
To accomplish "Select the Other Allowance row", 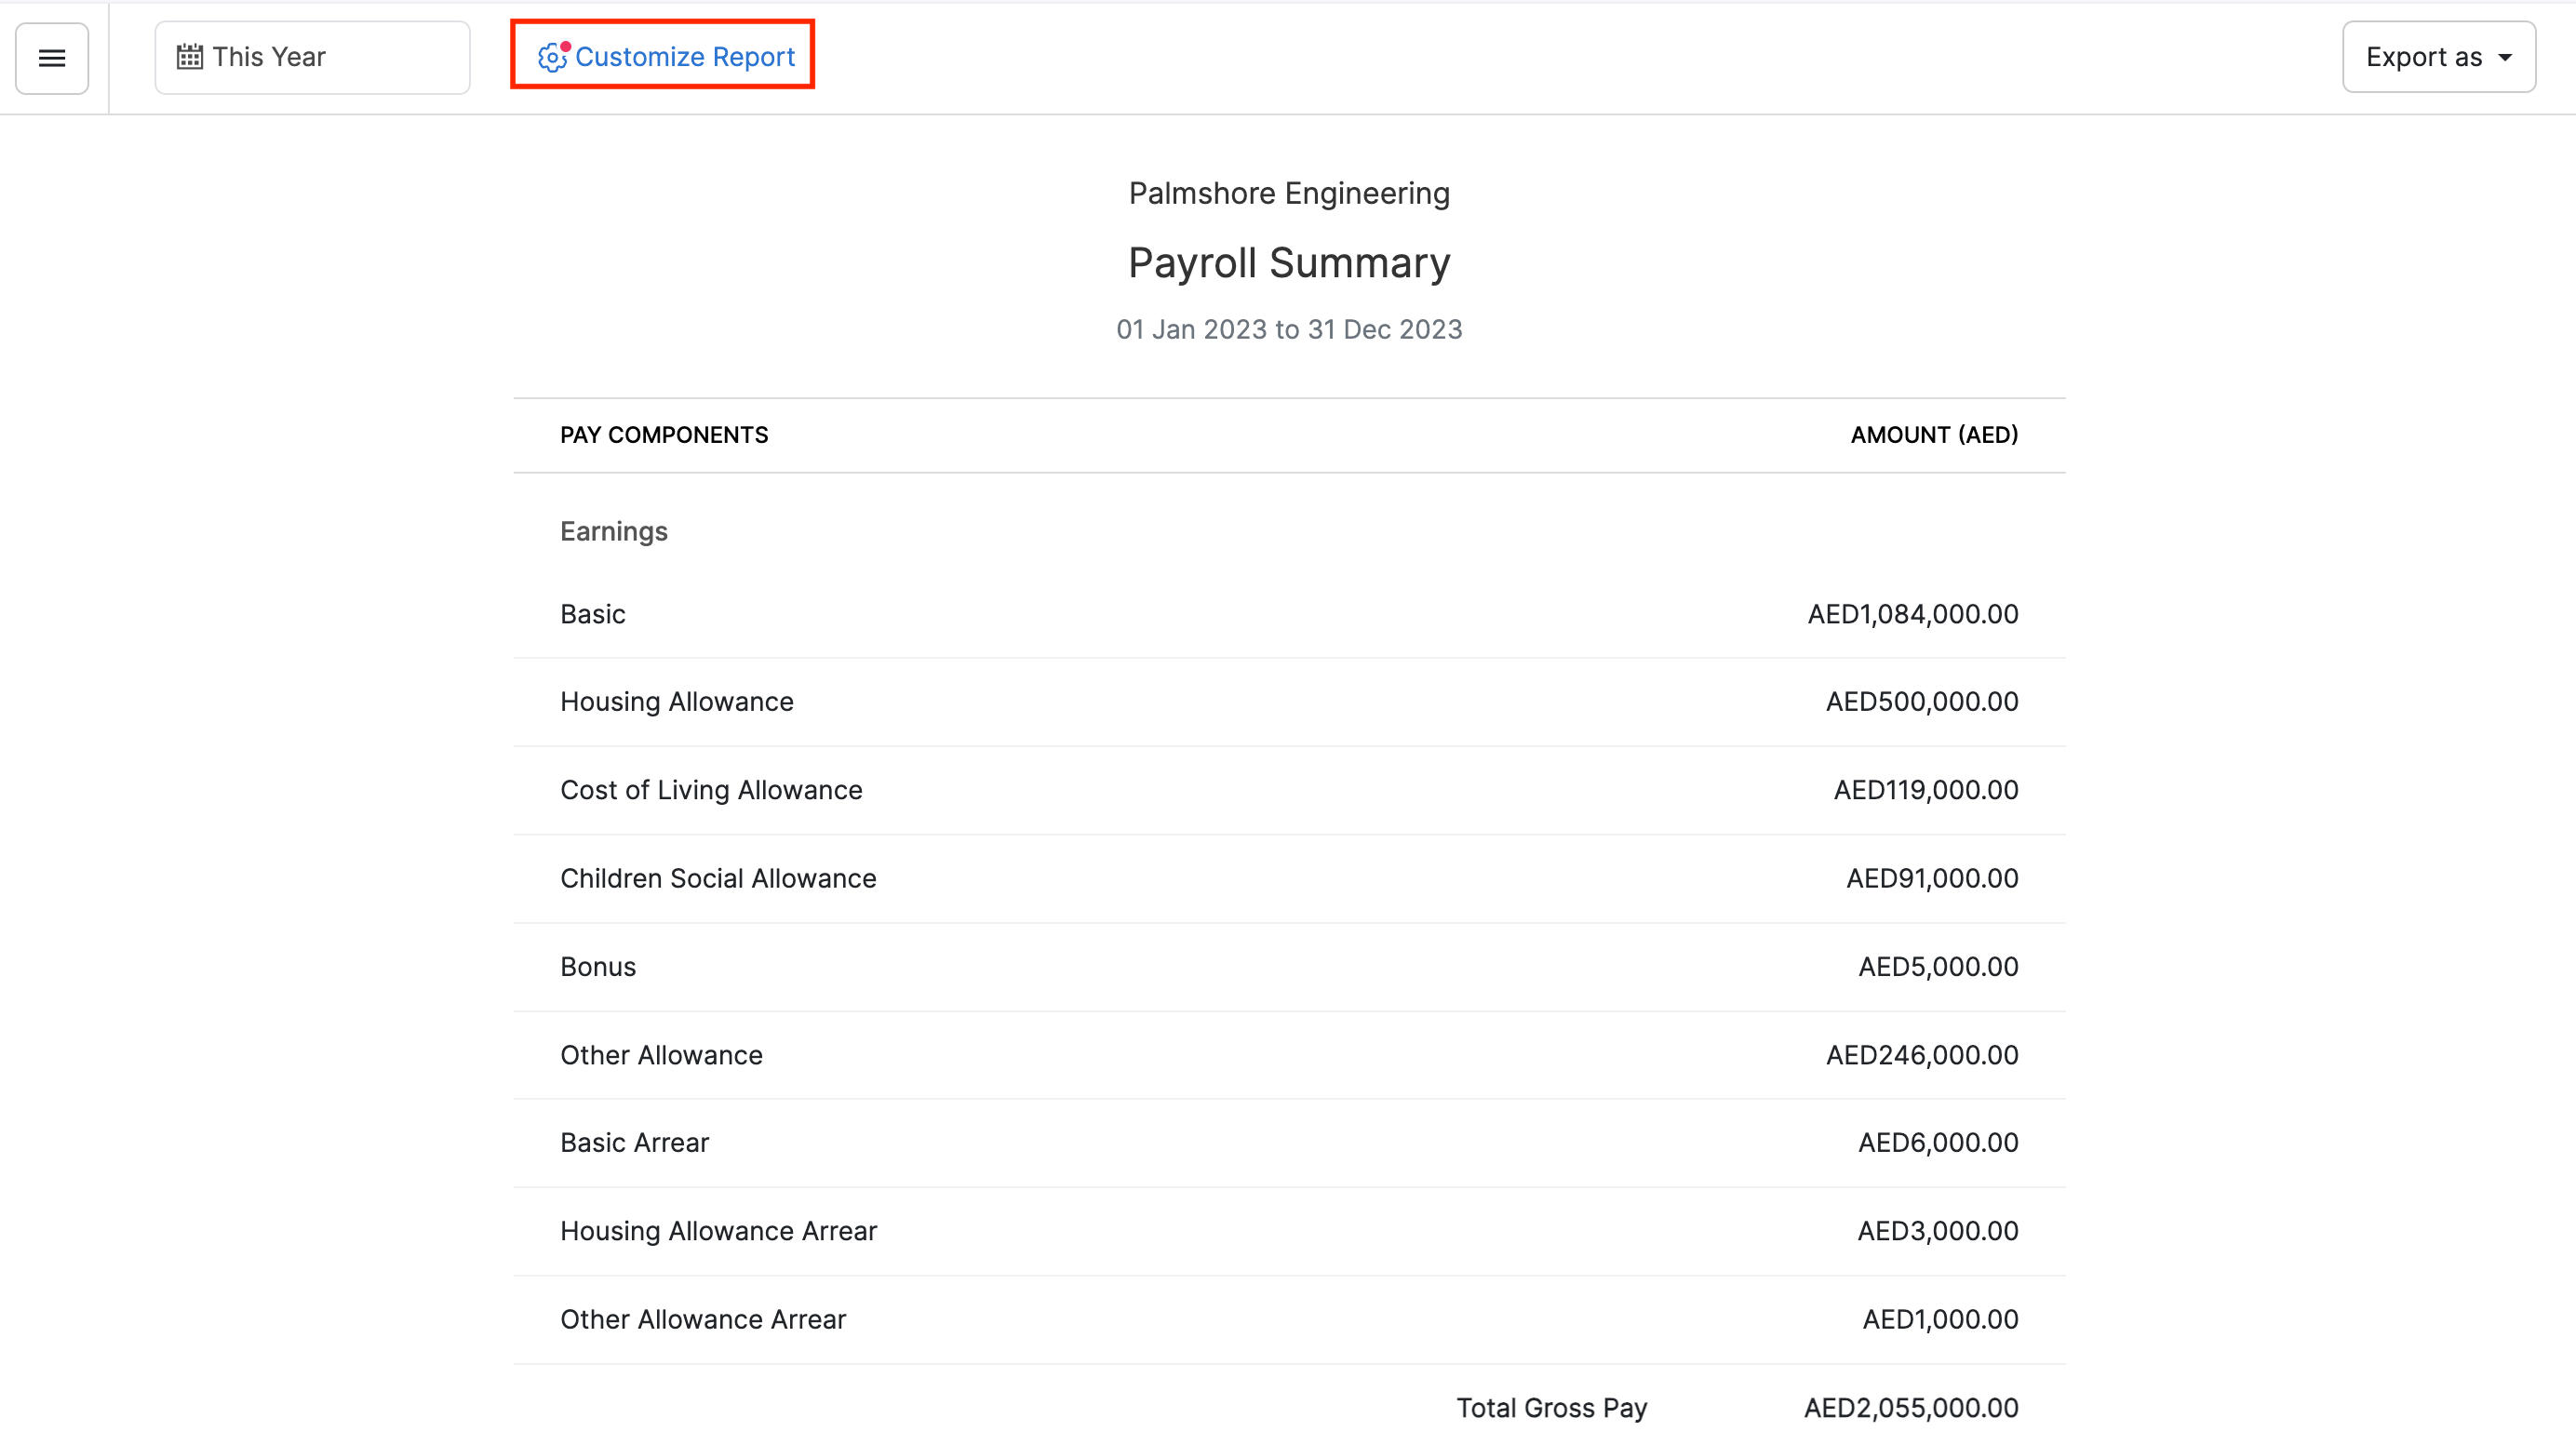I will (x=1288, y=1055).
